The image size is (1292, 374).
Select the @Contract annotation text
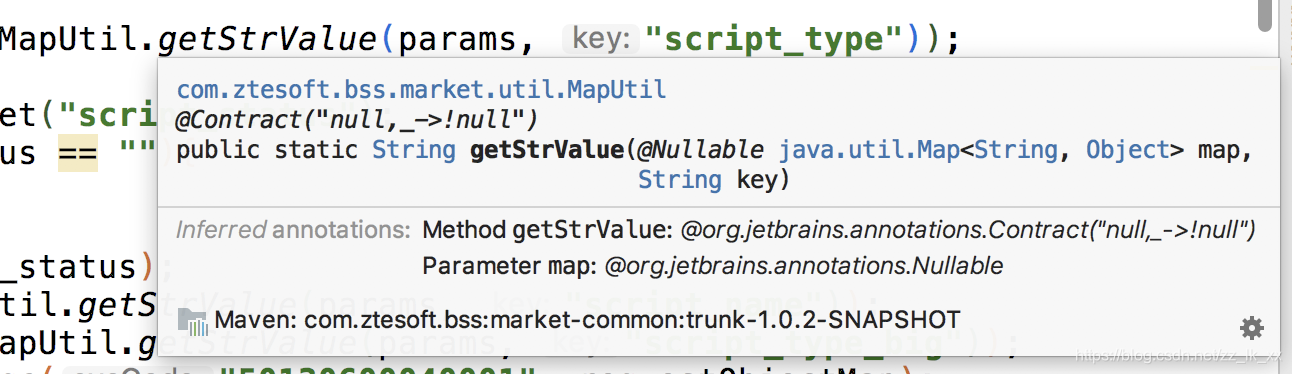(x=357, y=120)
